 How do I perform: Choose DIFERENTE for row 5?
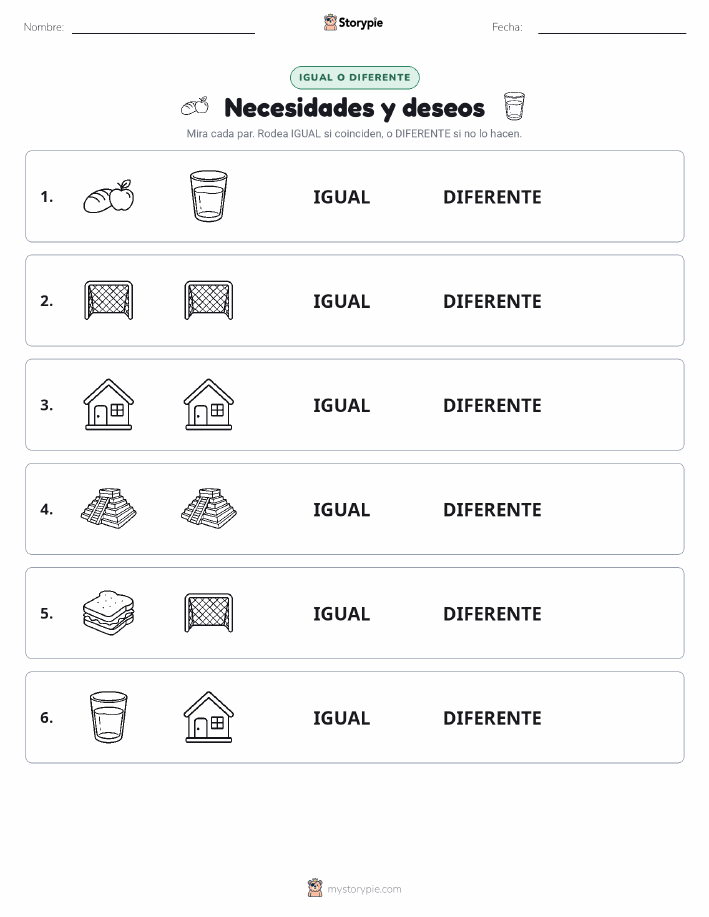[x=492, y=613]
